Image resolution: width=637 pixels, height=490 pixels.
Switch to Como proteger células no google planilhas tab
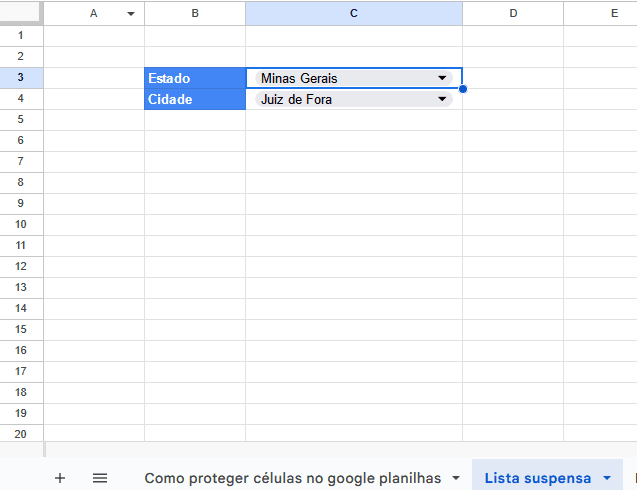point(292,478)
